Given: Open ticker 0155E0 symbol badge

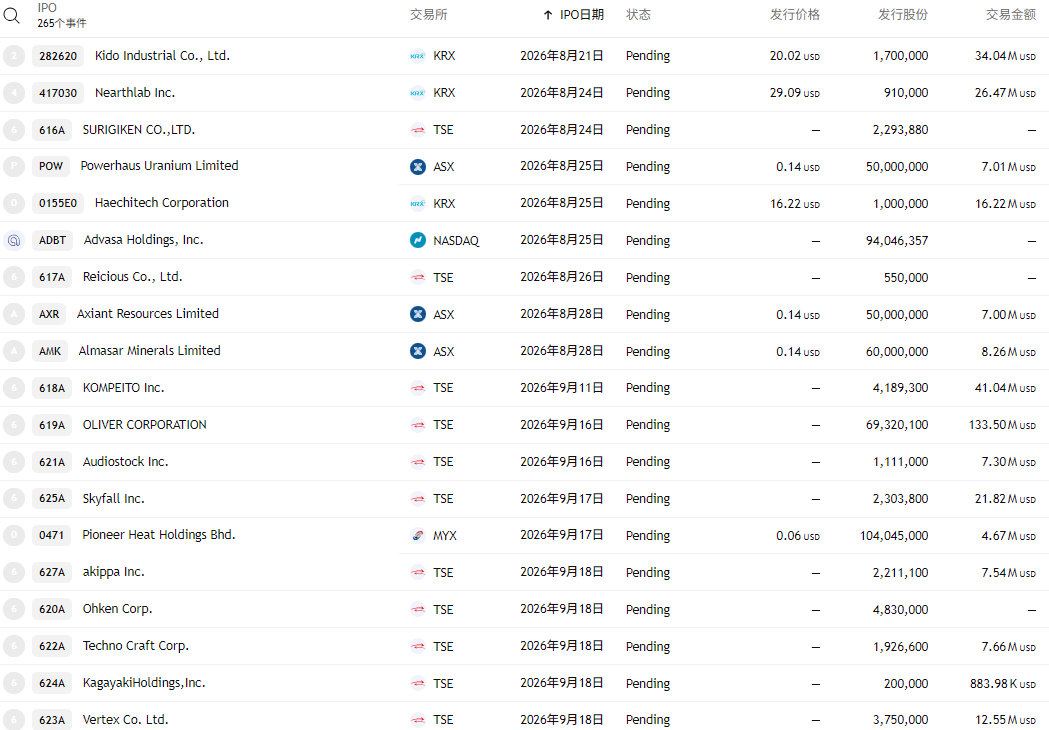Looking at the screenshot, I should (x=58, y=203).
